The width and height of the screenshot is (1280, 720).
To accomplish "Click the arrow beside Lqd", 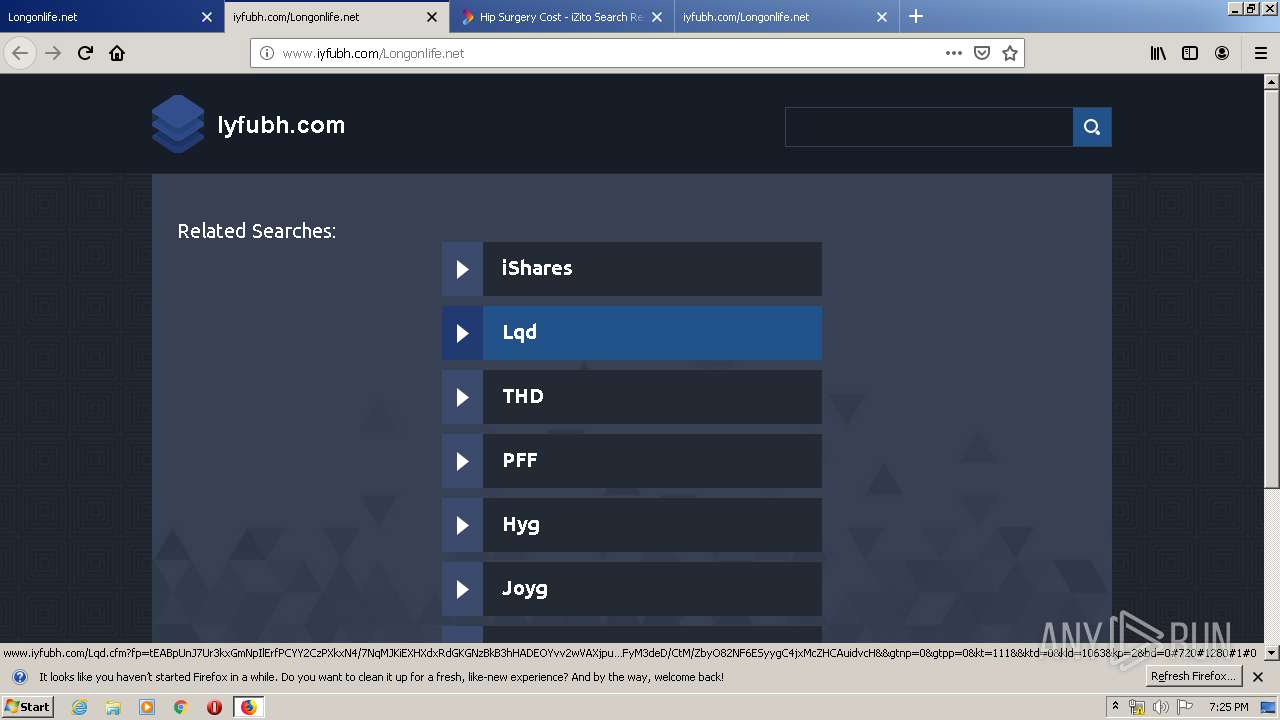I will tap(462, 333).
